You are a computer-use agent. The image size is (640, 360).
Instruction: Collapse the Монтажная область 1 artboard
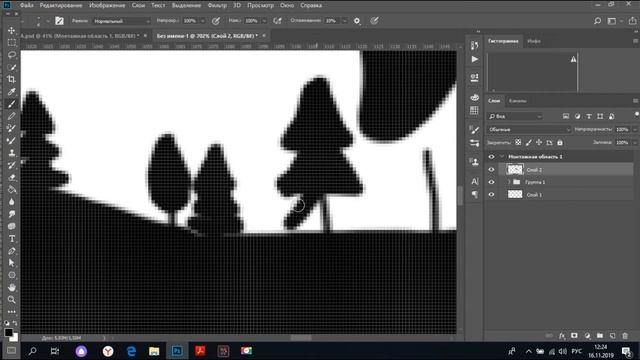pyautogui.click(x=502, y=157)
